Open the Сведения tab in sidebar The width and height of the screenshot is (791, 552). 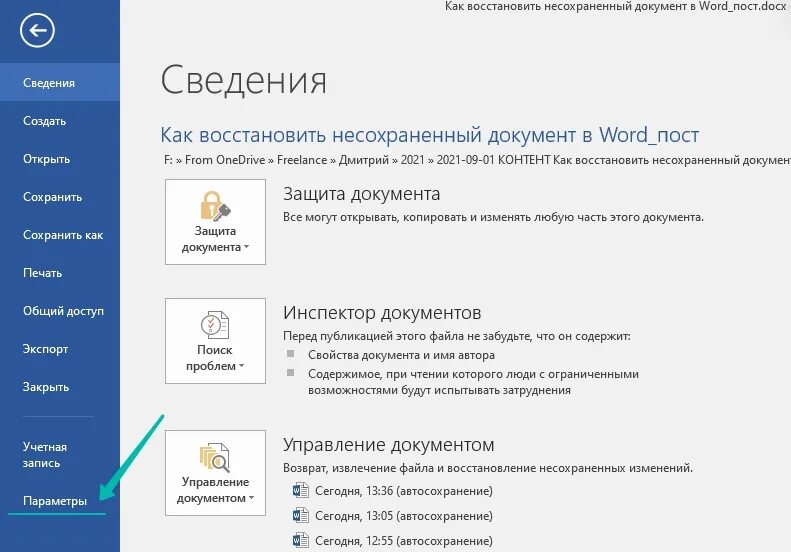click(x=60, y=82)
